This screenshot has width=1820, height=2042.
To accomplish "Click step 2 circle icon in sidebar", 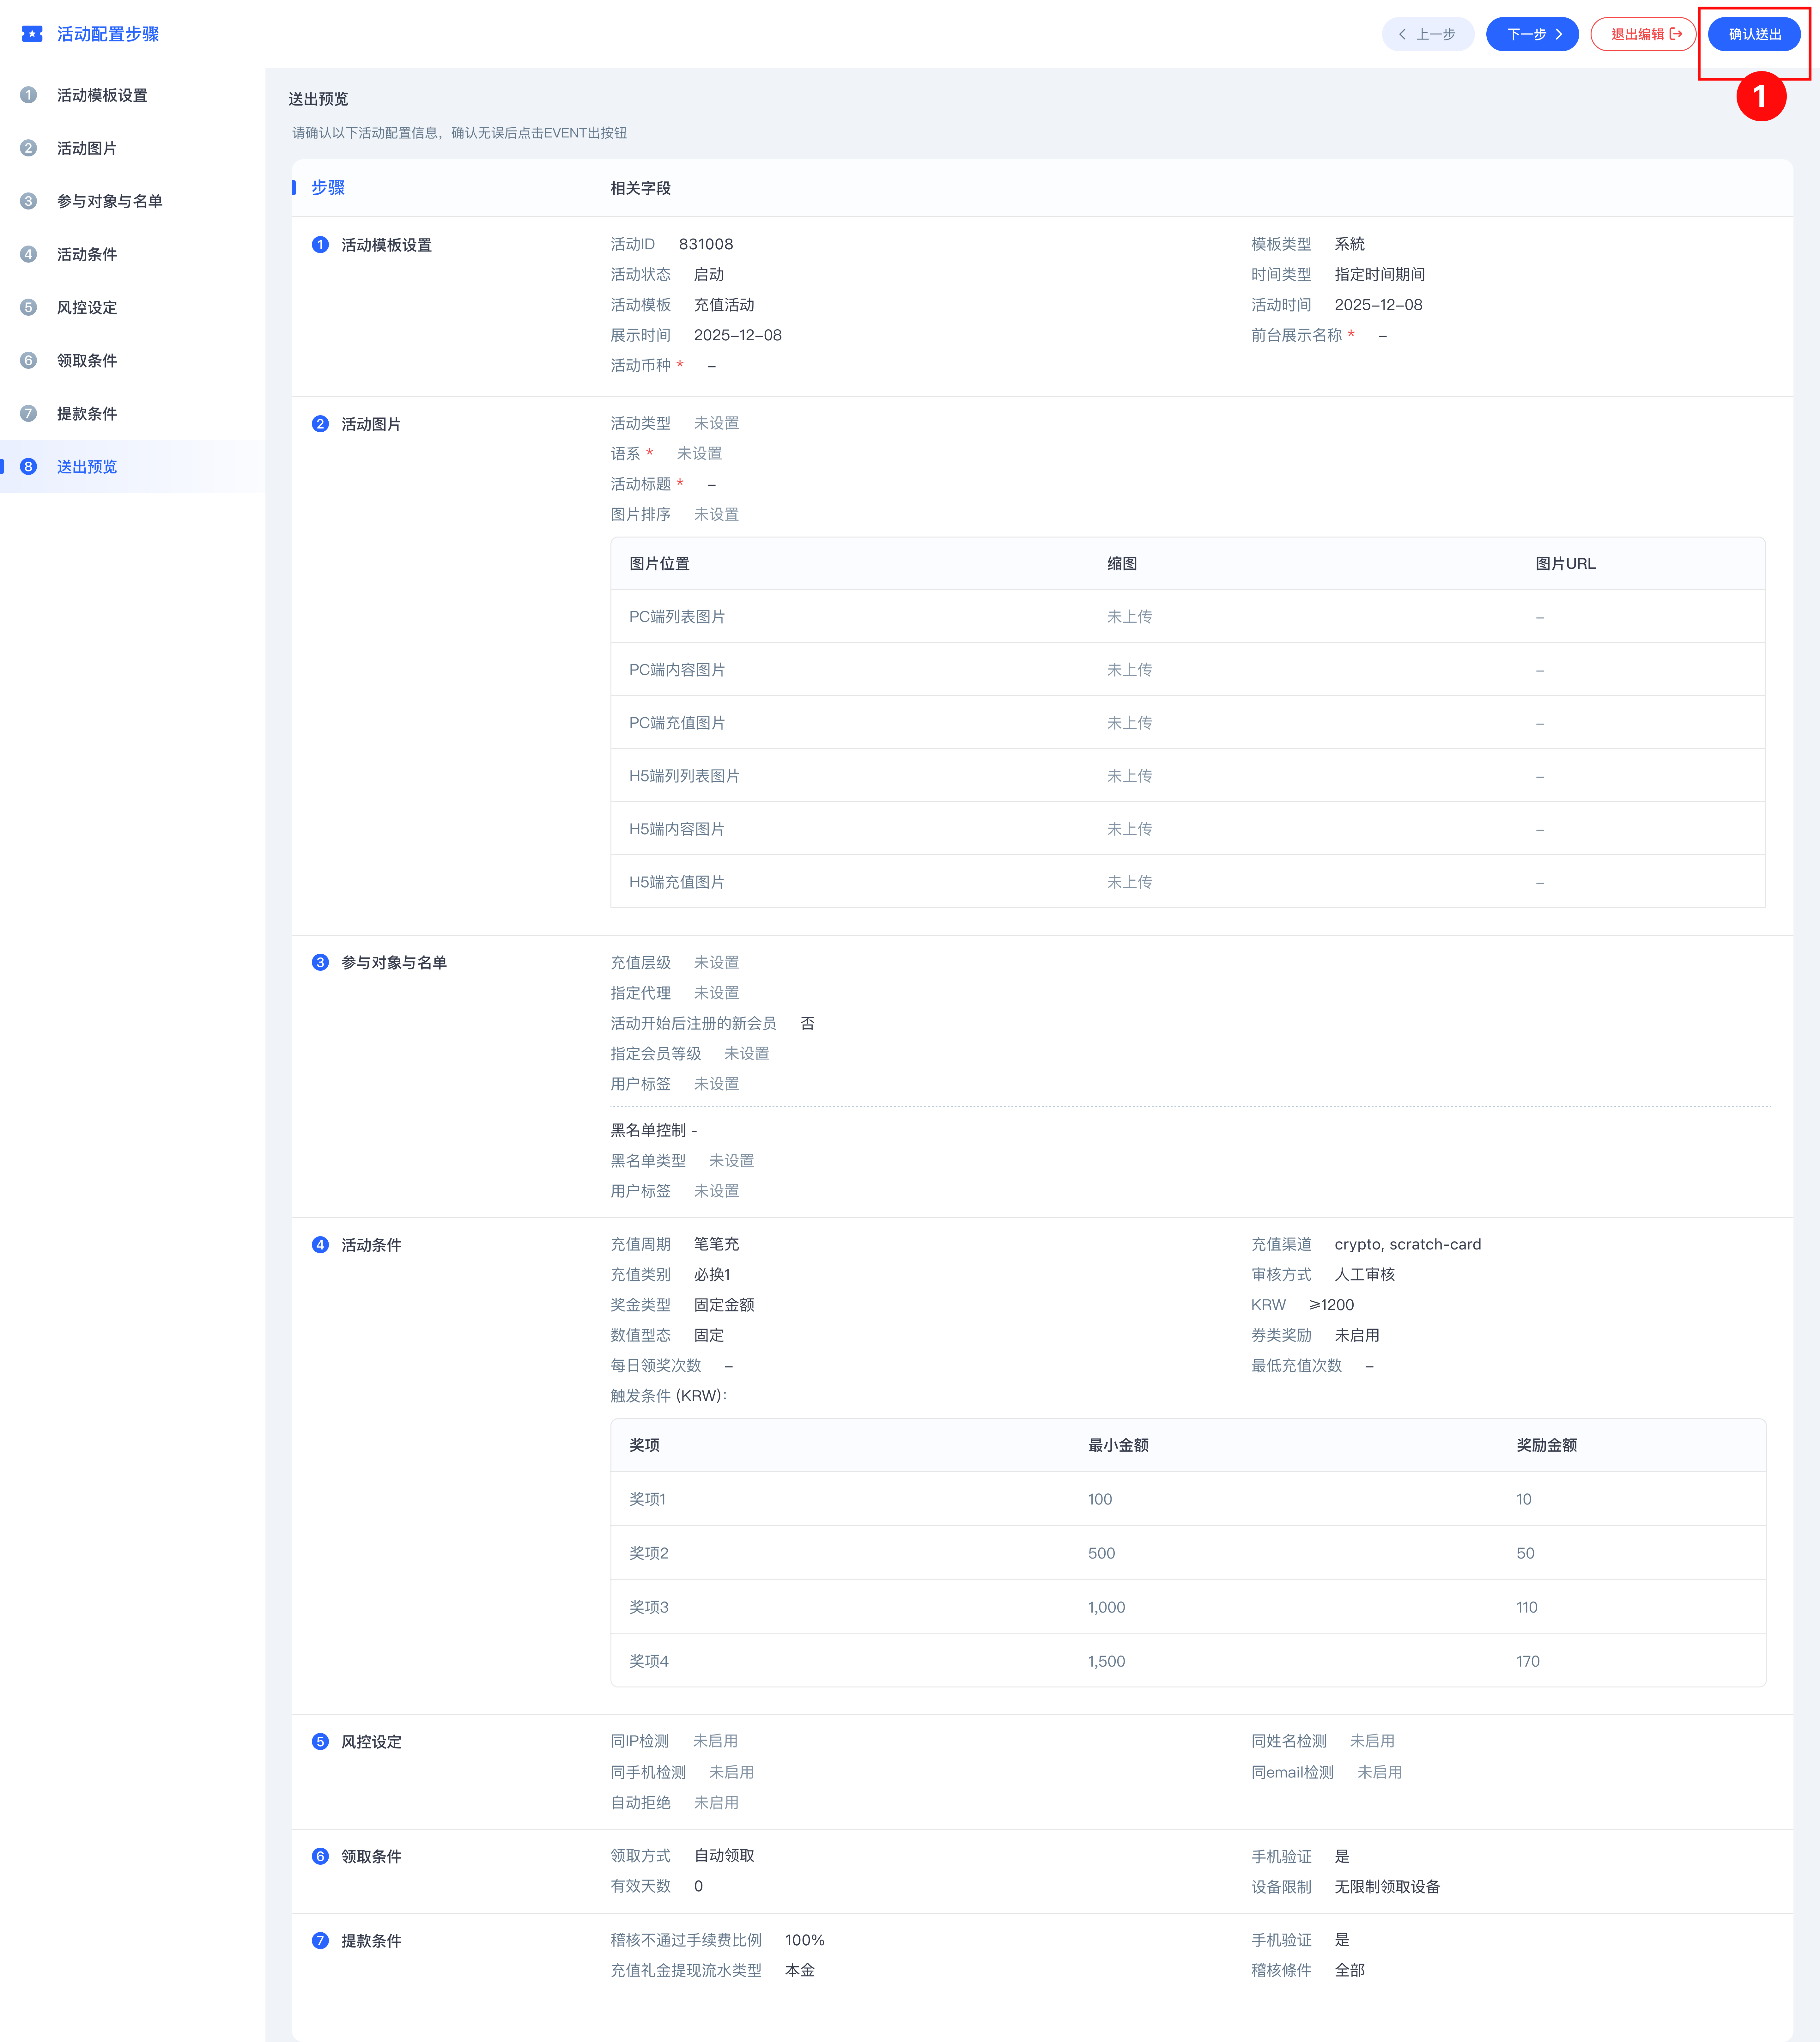I will [28, 148].
